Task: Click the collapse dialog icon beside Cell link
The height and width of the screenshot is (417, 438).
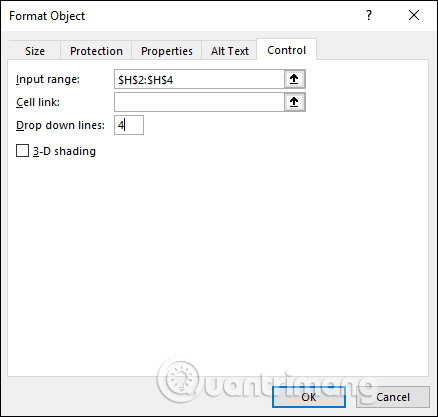Action: [294, 102]
